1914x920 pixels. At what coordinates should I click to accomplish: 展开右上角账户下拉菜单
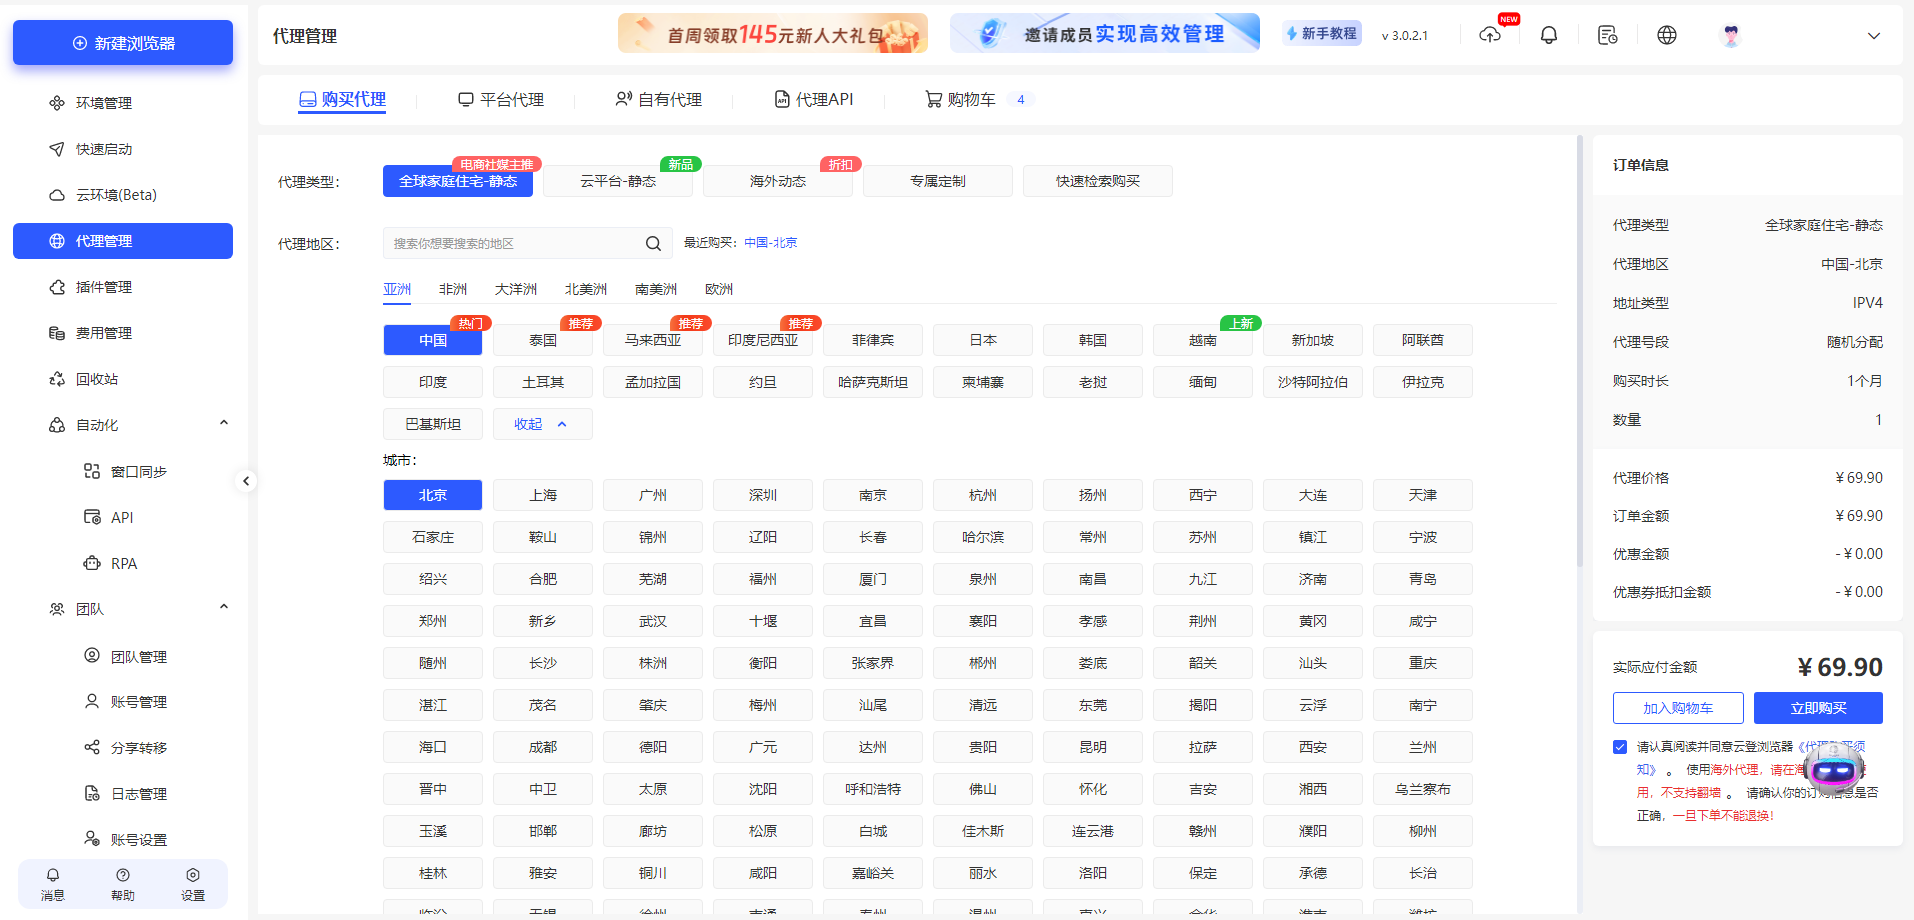click(1873, 35)
